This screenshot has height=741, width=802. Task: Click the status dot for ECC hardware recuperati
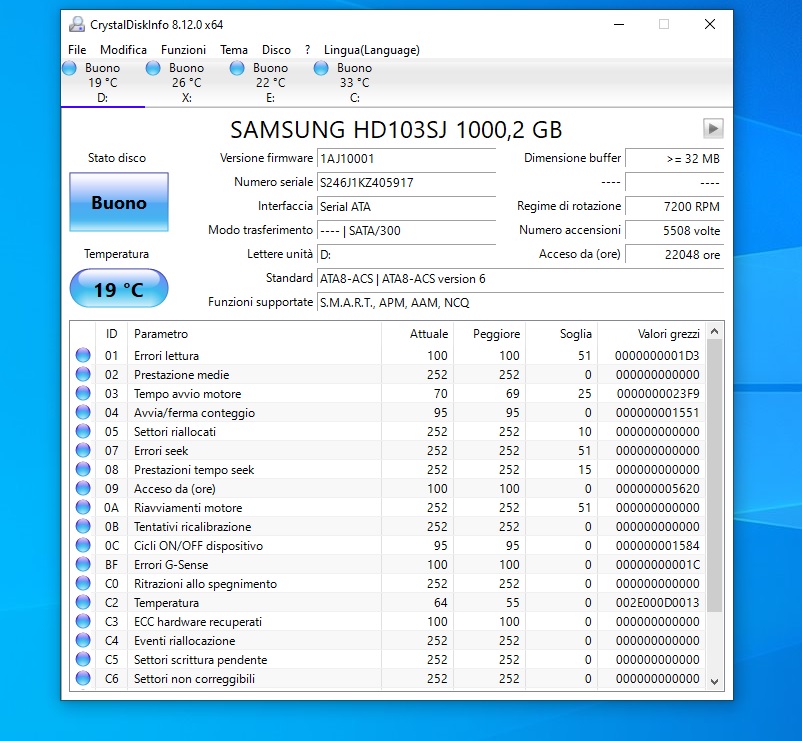[x=83, y=621]
